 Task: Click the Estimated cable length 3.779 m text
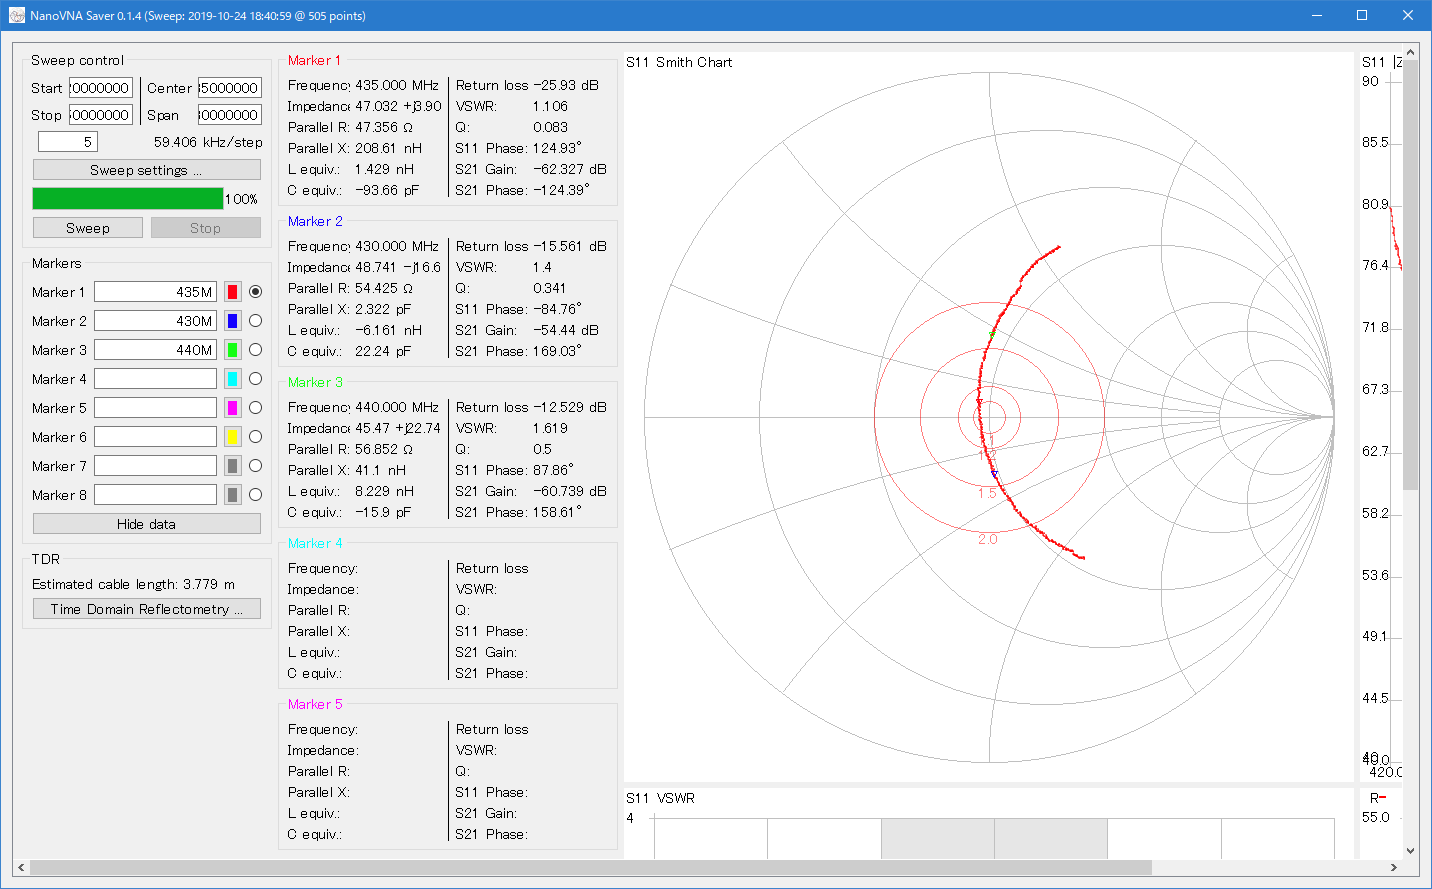click(134, 584)
